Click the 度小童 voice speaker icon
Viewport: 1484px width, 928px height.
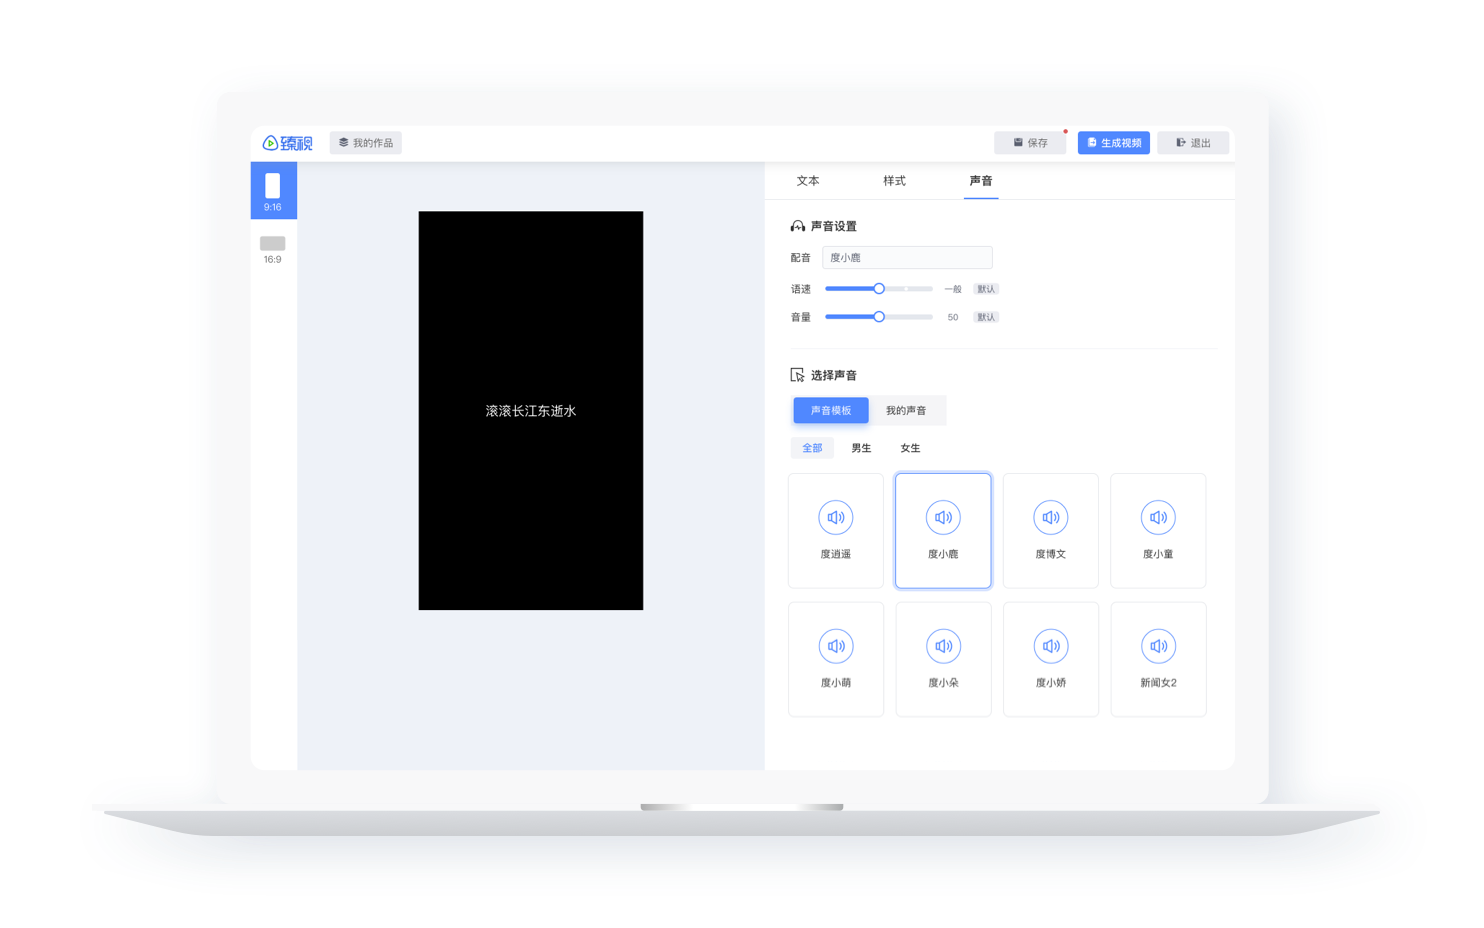coord(1158,517)
